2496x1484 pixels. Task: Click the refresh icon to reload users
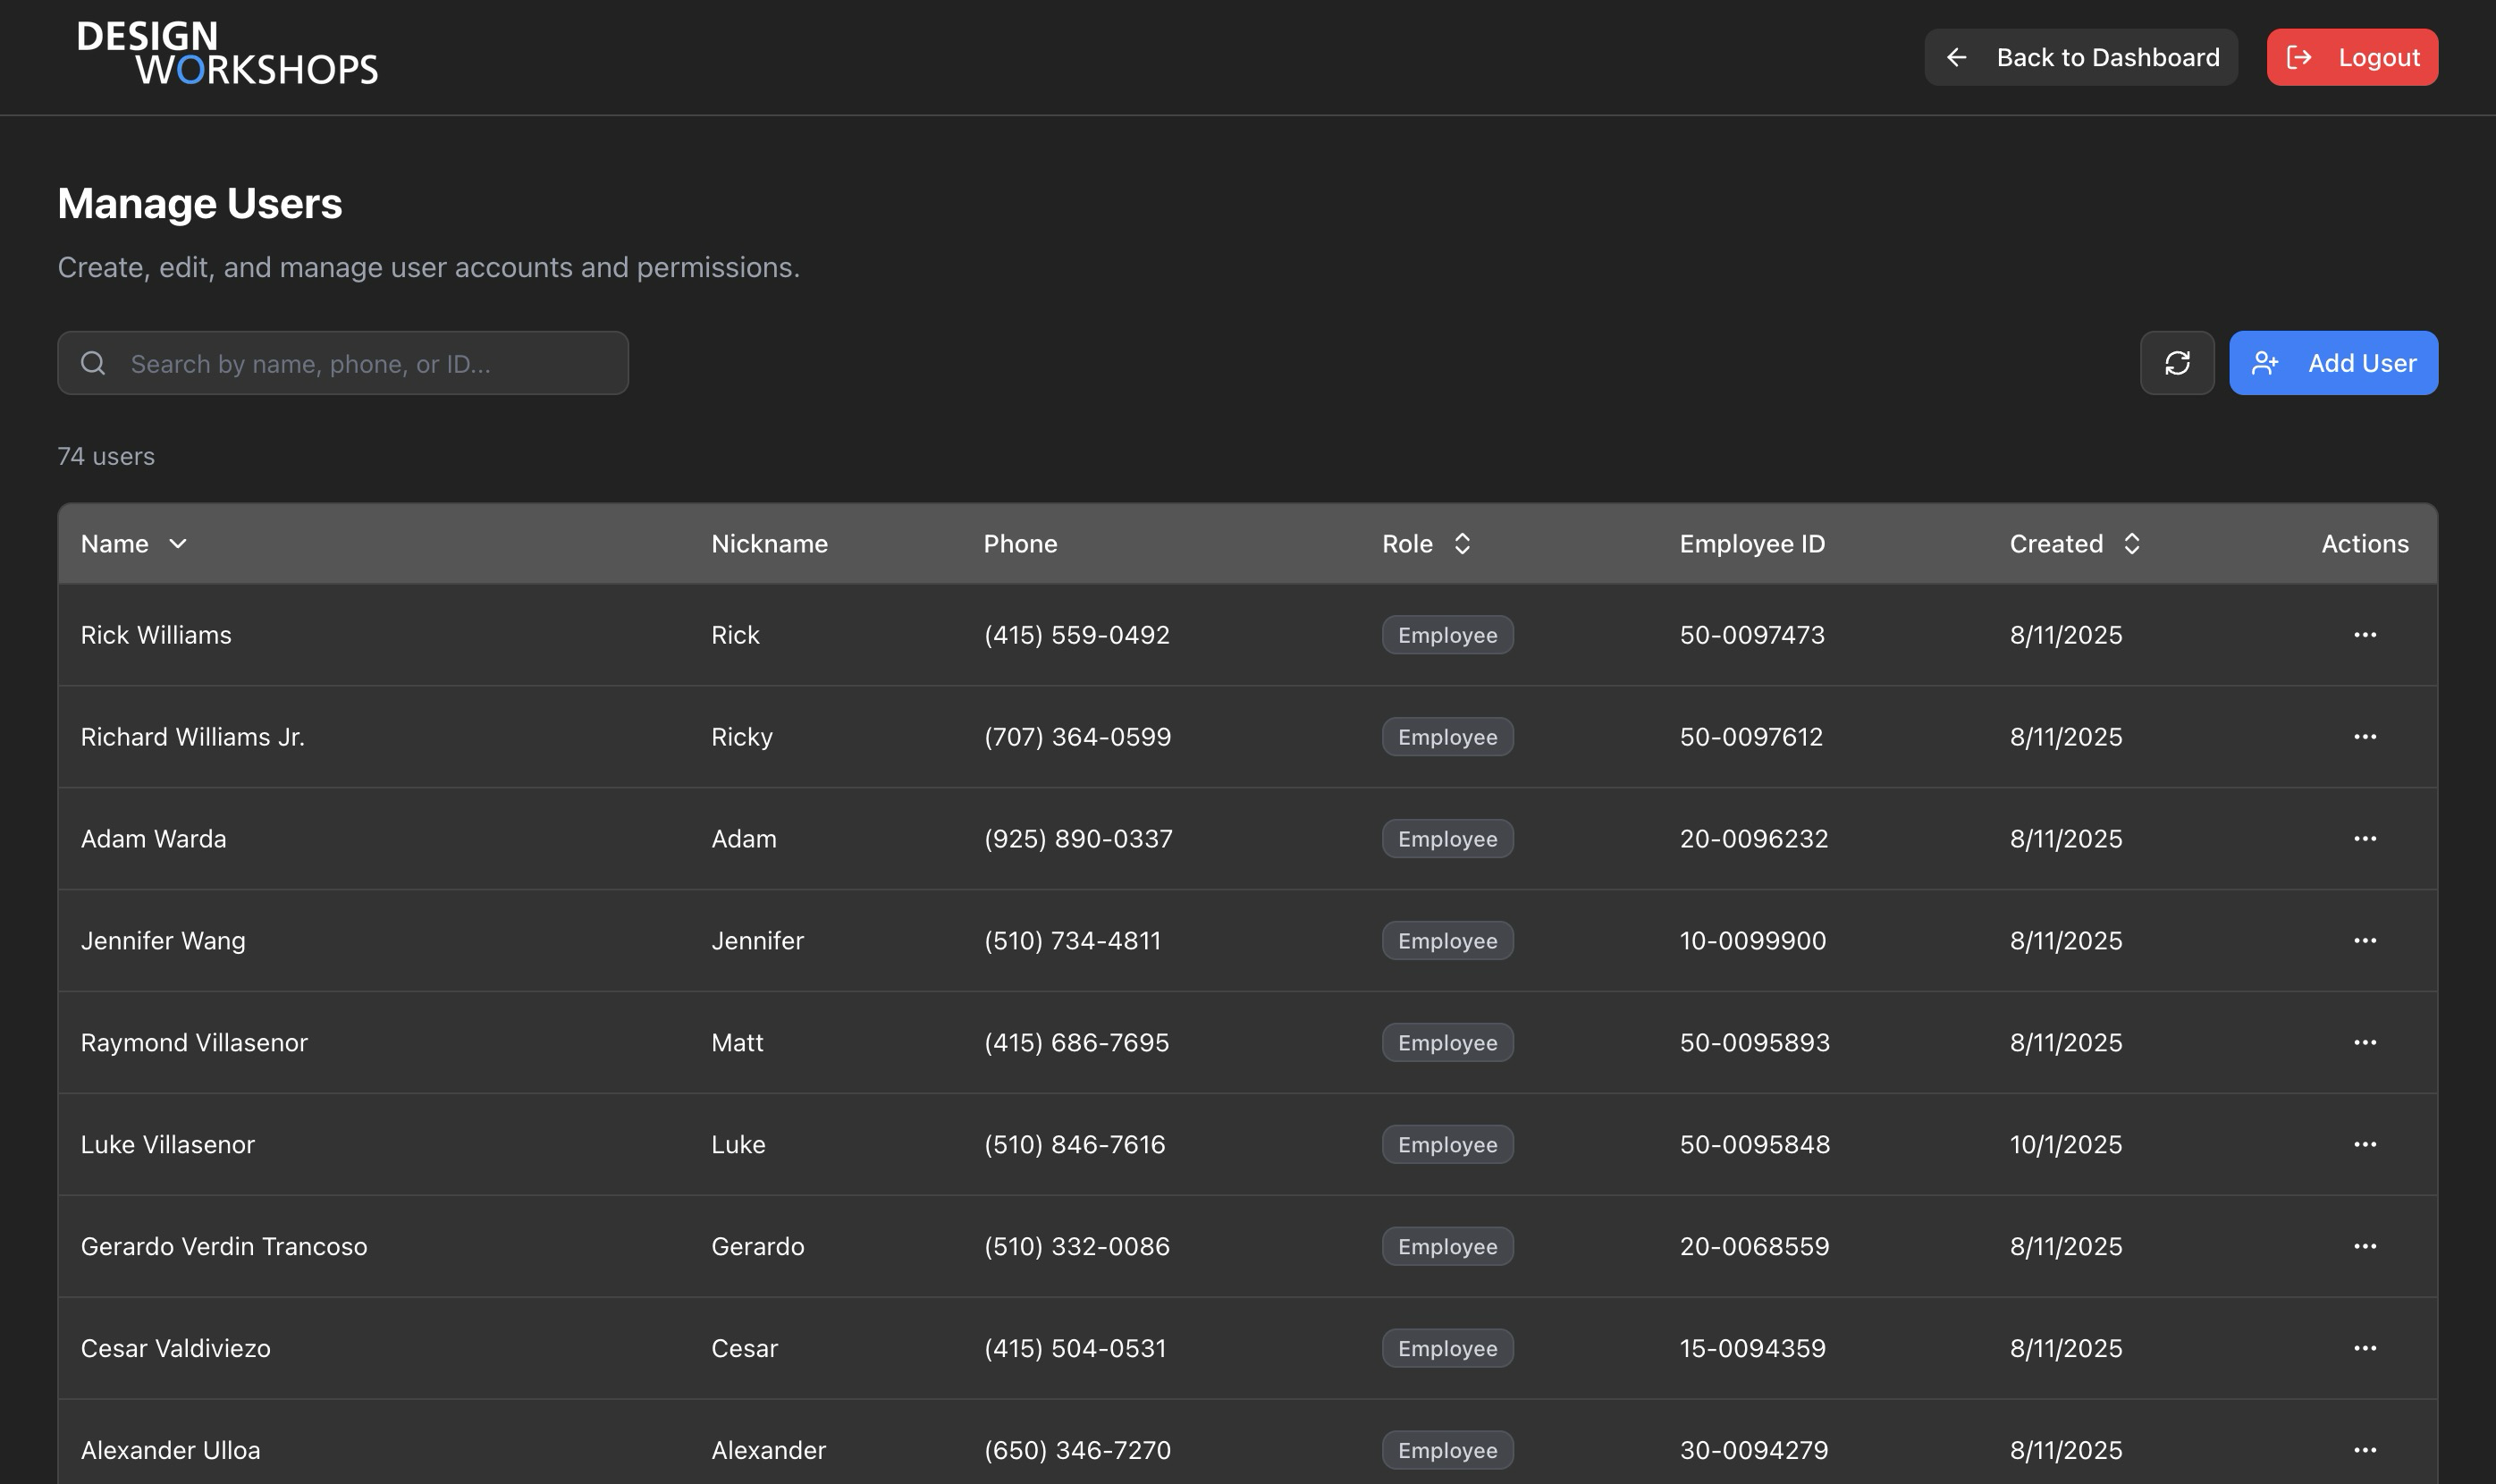click(x=2179, y=362)
